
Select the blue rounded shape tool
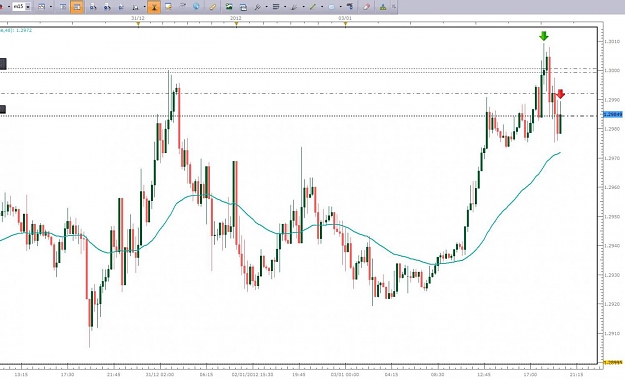(331, 7)
